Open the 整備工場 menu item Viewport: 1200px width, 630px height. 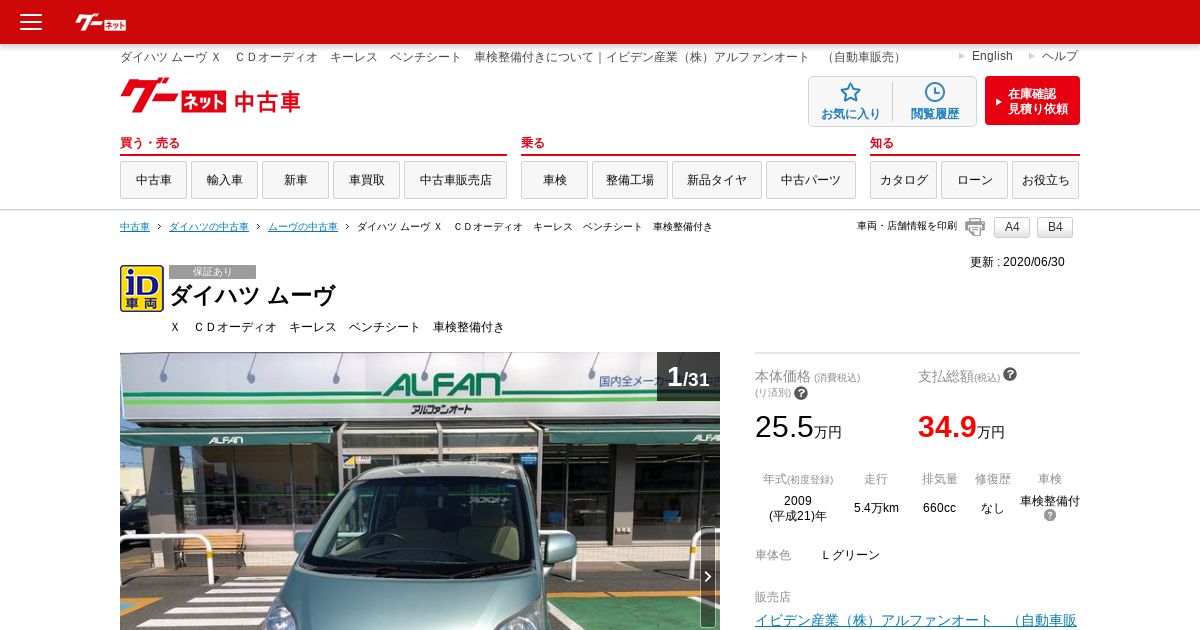point(630,180)
